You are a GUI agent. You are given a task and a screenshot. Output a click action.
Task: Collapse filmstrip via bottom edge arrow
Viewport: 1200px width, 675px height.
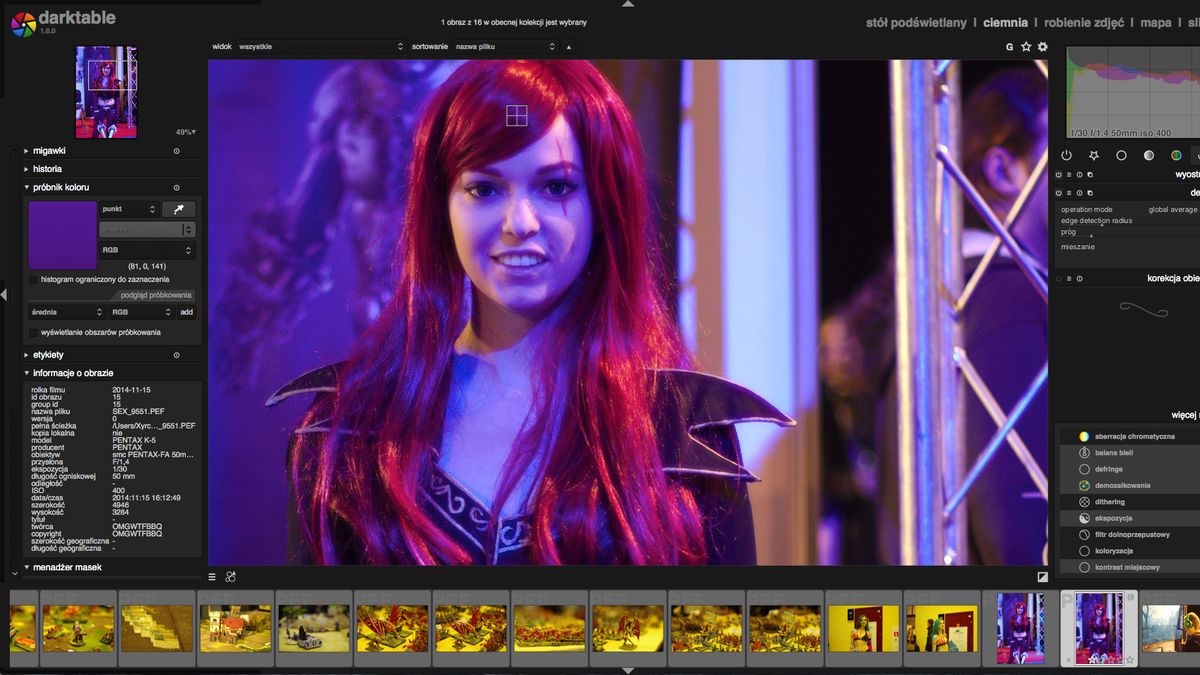(x=628, y=670)
